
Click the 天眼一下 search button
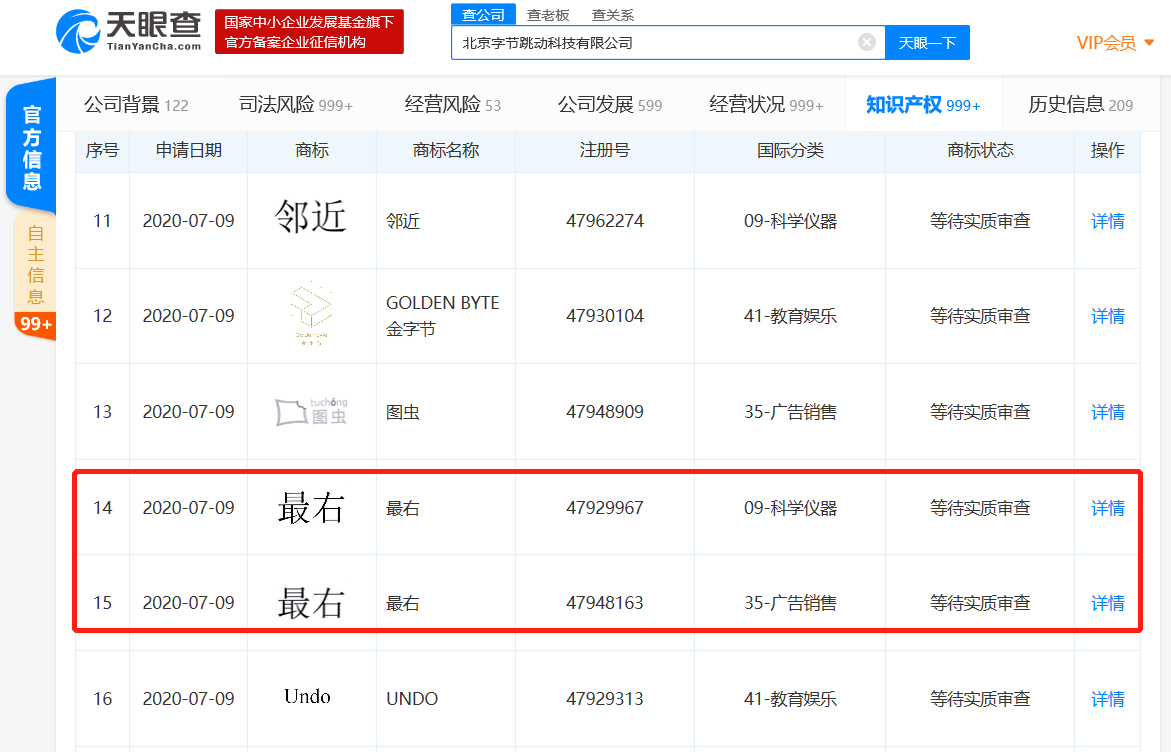(x=927, y=43)
